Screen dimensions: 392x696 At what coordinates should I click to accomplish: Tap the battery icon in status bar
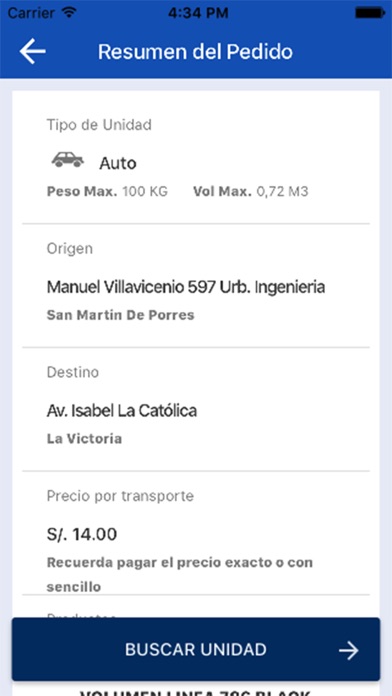(370, 13)
